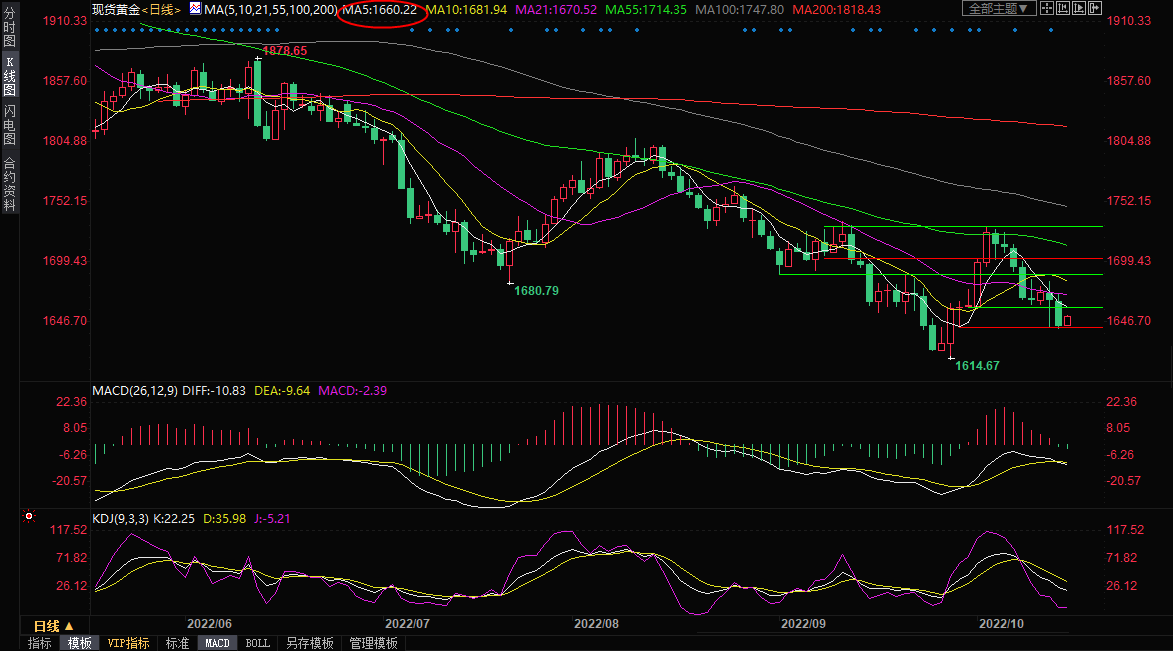
Task: Toggle the BOLL template button
Action: coord(257,643)
